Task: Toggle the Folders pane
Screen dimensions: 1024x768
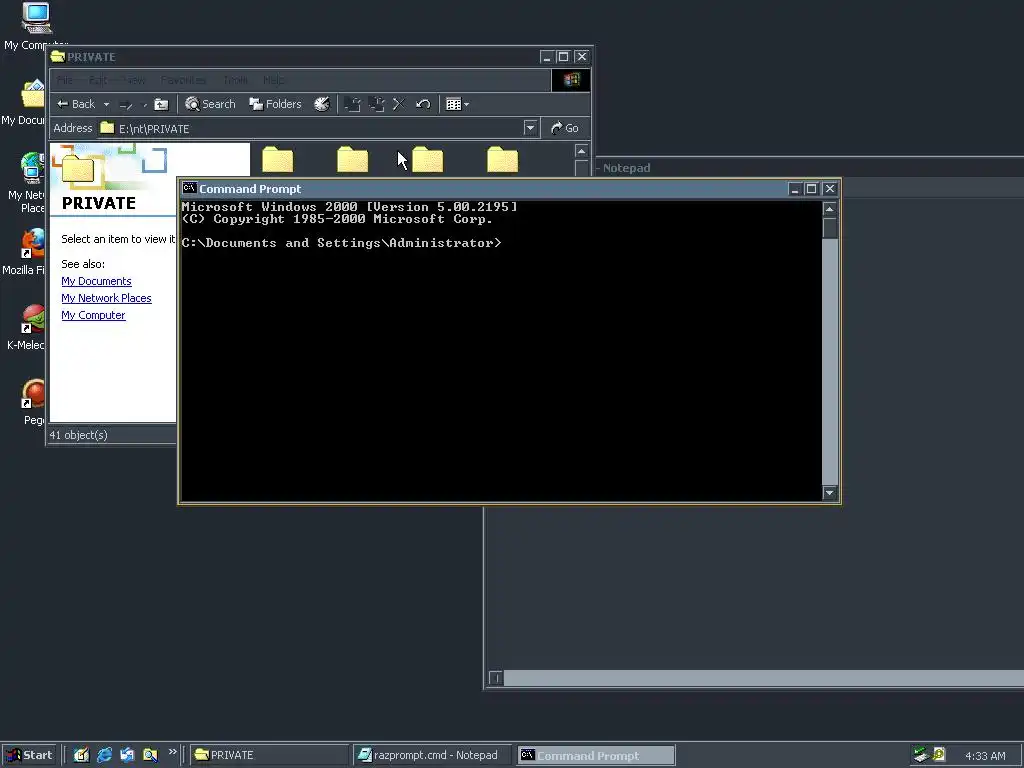Action: [x=276, y=104]
